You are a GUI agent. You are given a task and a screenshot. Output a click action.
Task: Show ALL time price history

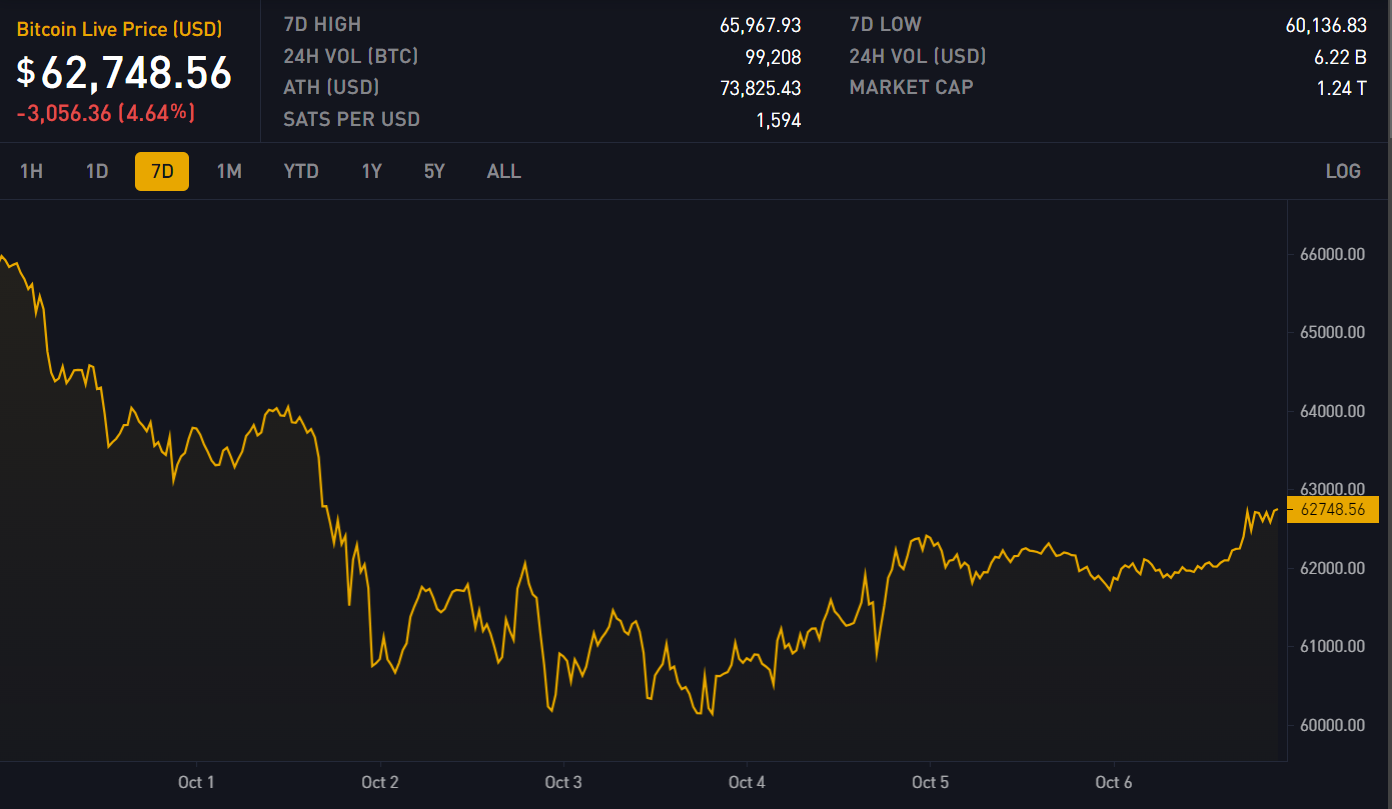(x=504, y=171)
